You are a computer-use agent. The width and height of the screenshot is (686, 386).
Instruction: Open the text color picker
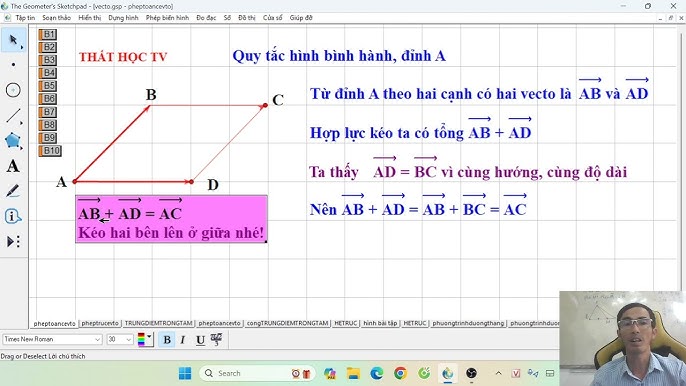point(145,340)
